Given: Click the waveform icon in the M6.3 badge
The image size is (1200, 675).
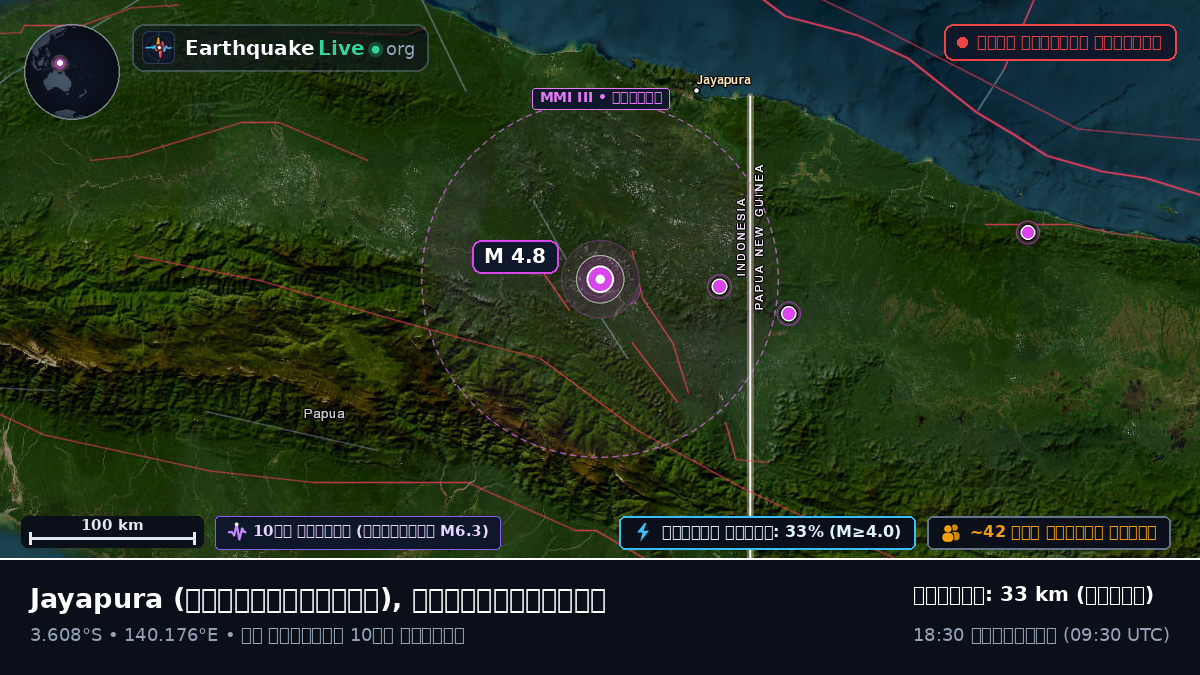Looking at the screenshot, I should [237, 532].
